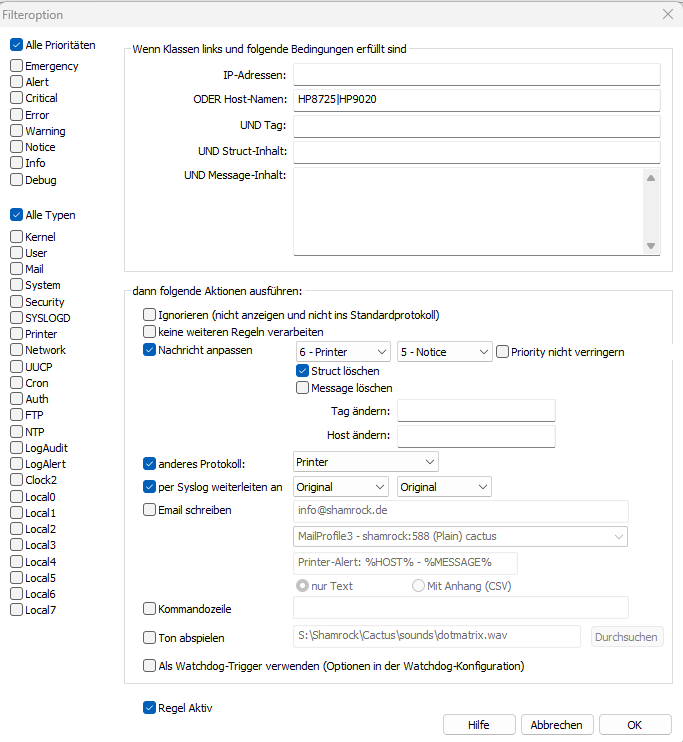Tick the Kernel type checkbox
The image size is (683, 742).
tap(17, 236)
